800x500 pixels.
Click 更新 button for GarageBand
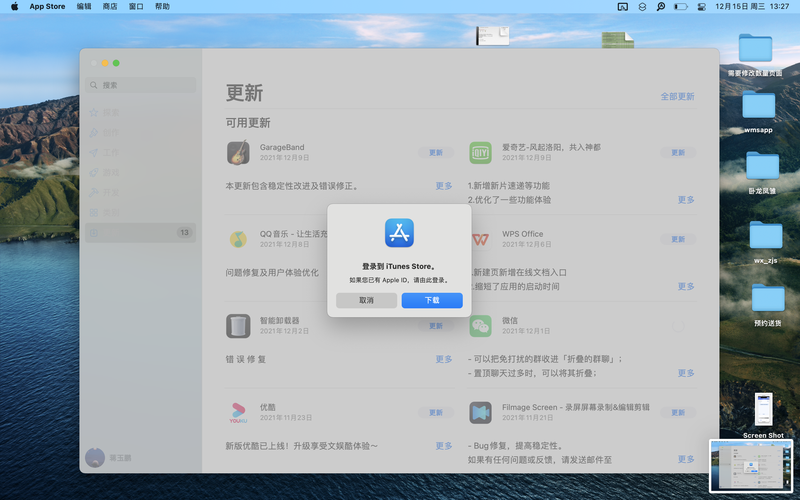tap(436, 153)
